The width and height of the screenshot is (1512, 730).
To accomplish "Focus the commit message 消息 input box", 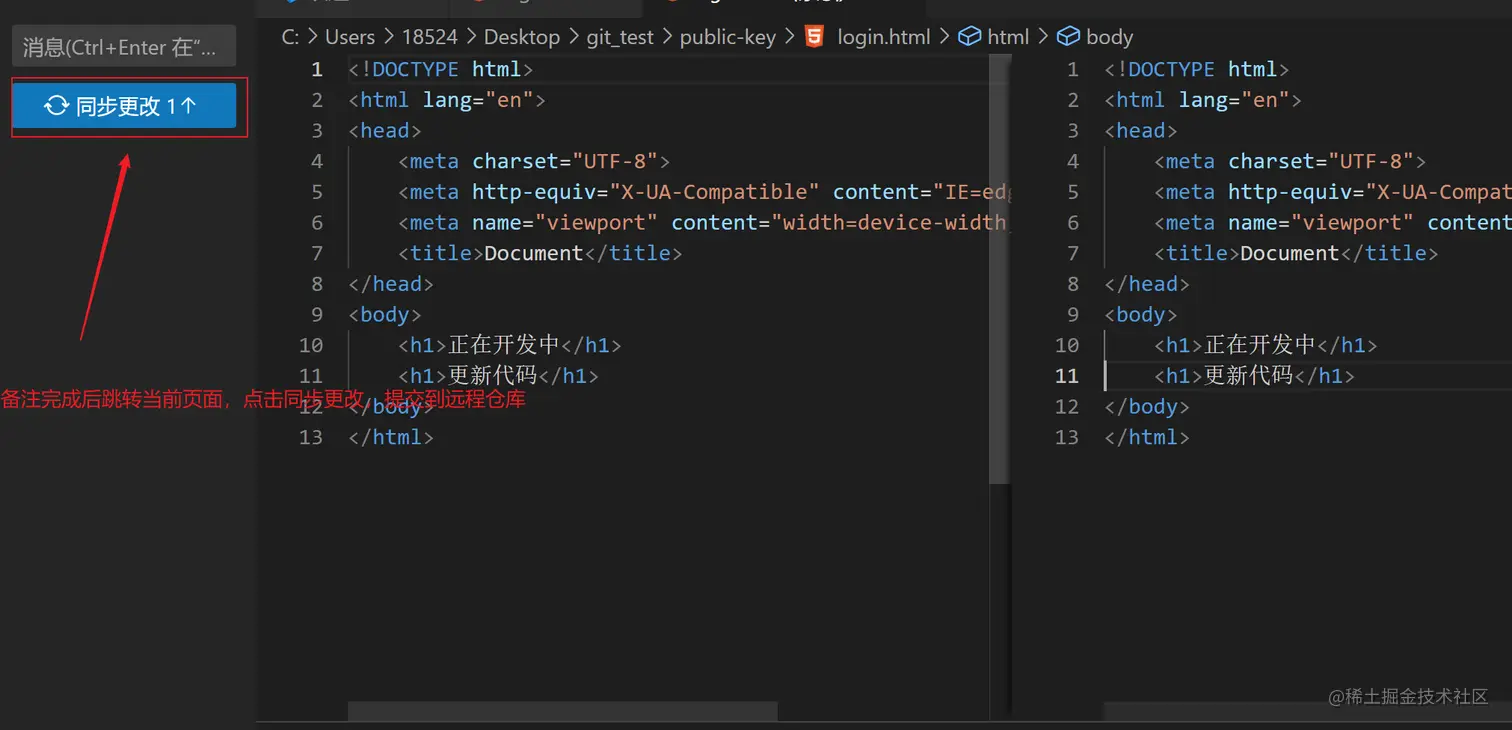I will click(x=124, y=47).
